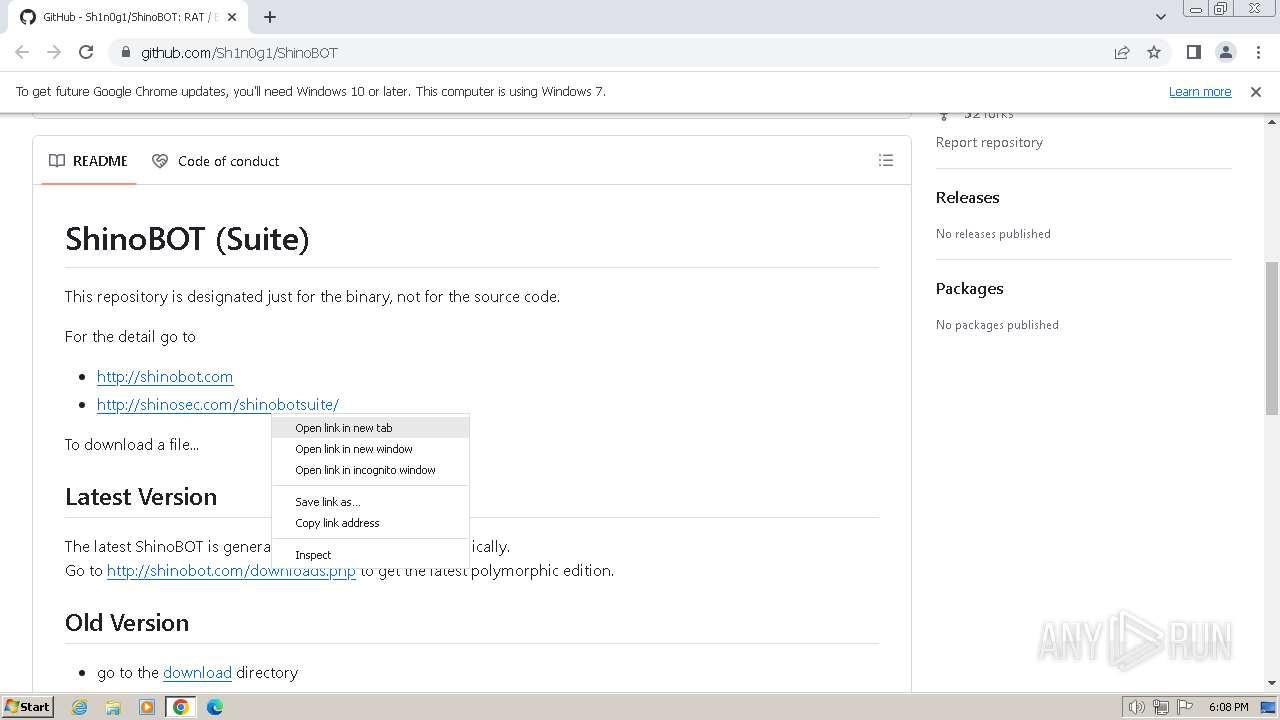The width and height of the screenshot is (1280, 720).
Task: Open the side panel icon
Action: click(x=1193, y=52)
